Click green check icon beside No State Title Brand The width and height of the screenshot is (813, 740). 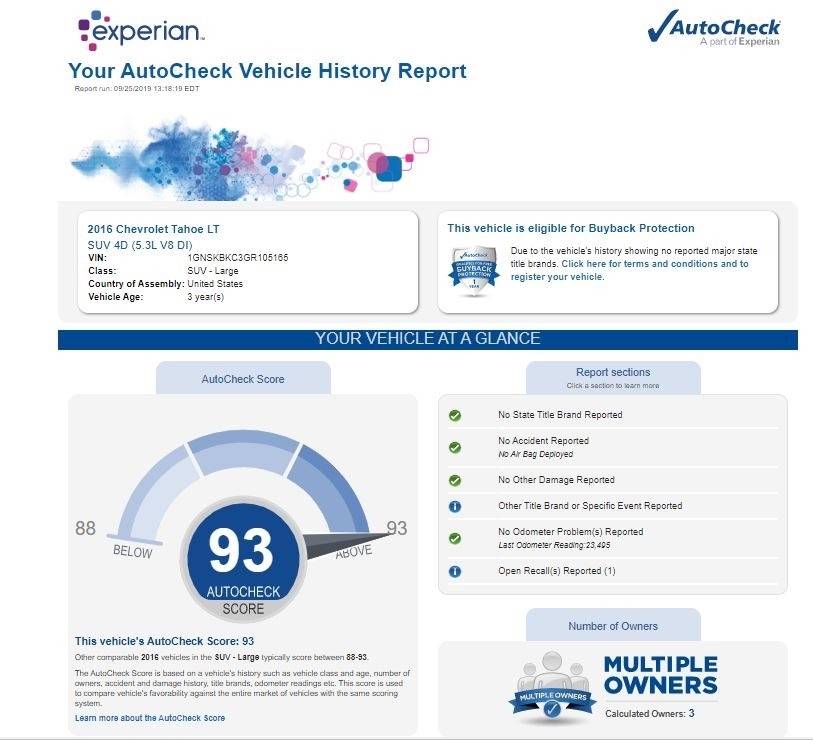click(455, 415)
